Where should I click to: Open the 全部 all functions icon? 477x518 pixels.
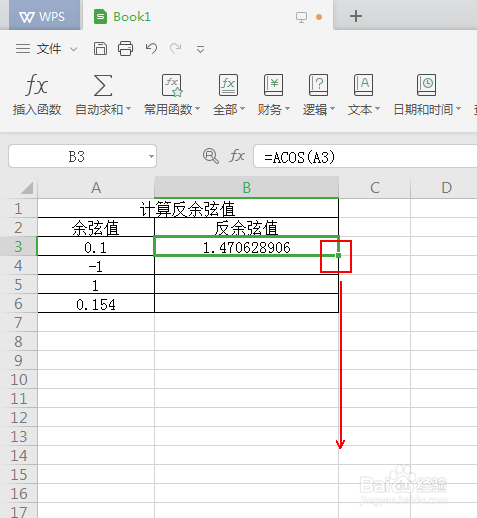[x=228, y=85]
